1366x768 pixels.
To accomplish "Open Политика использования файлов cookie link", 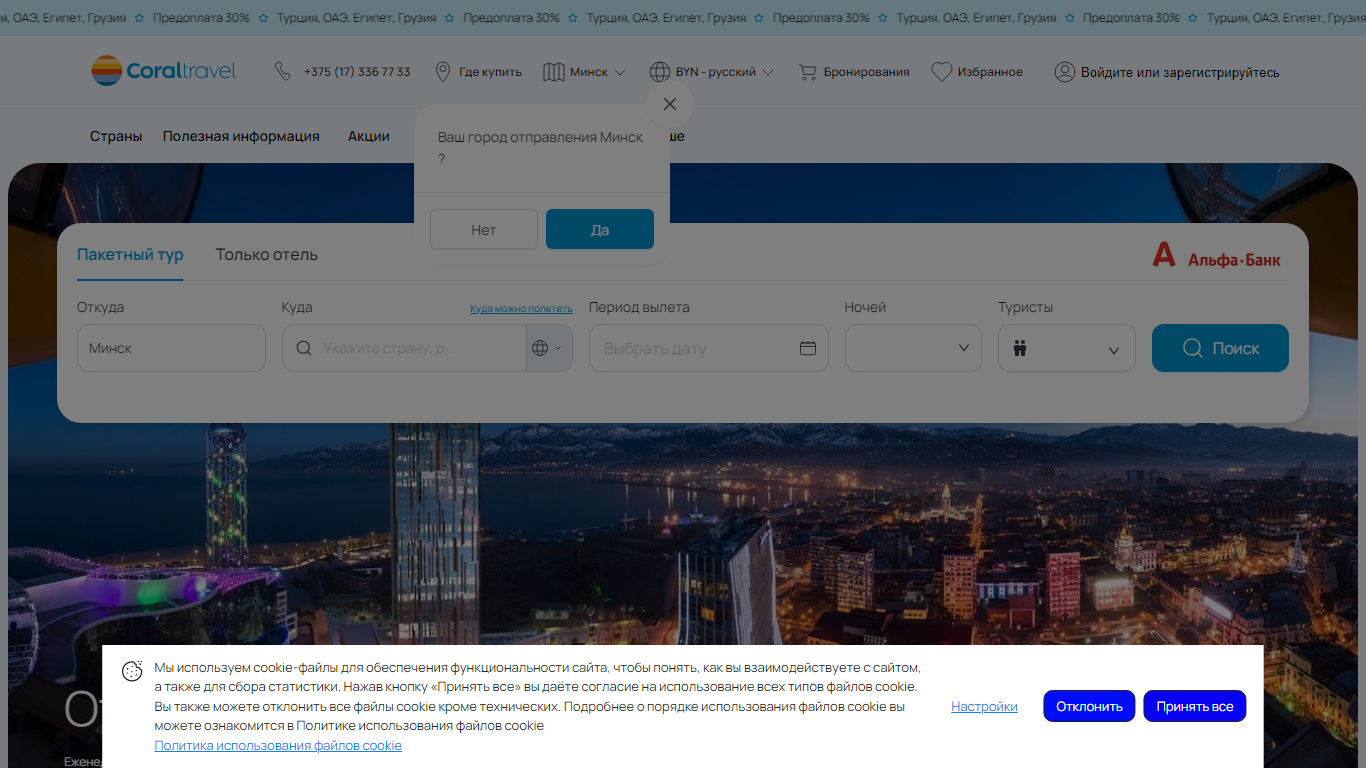I will pos(278,746).
